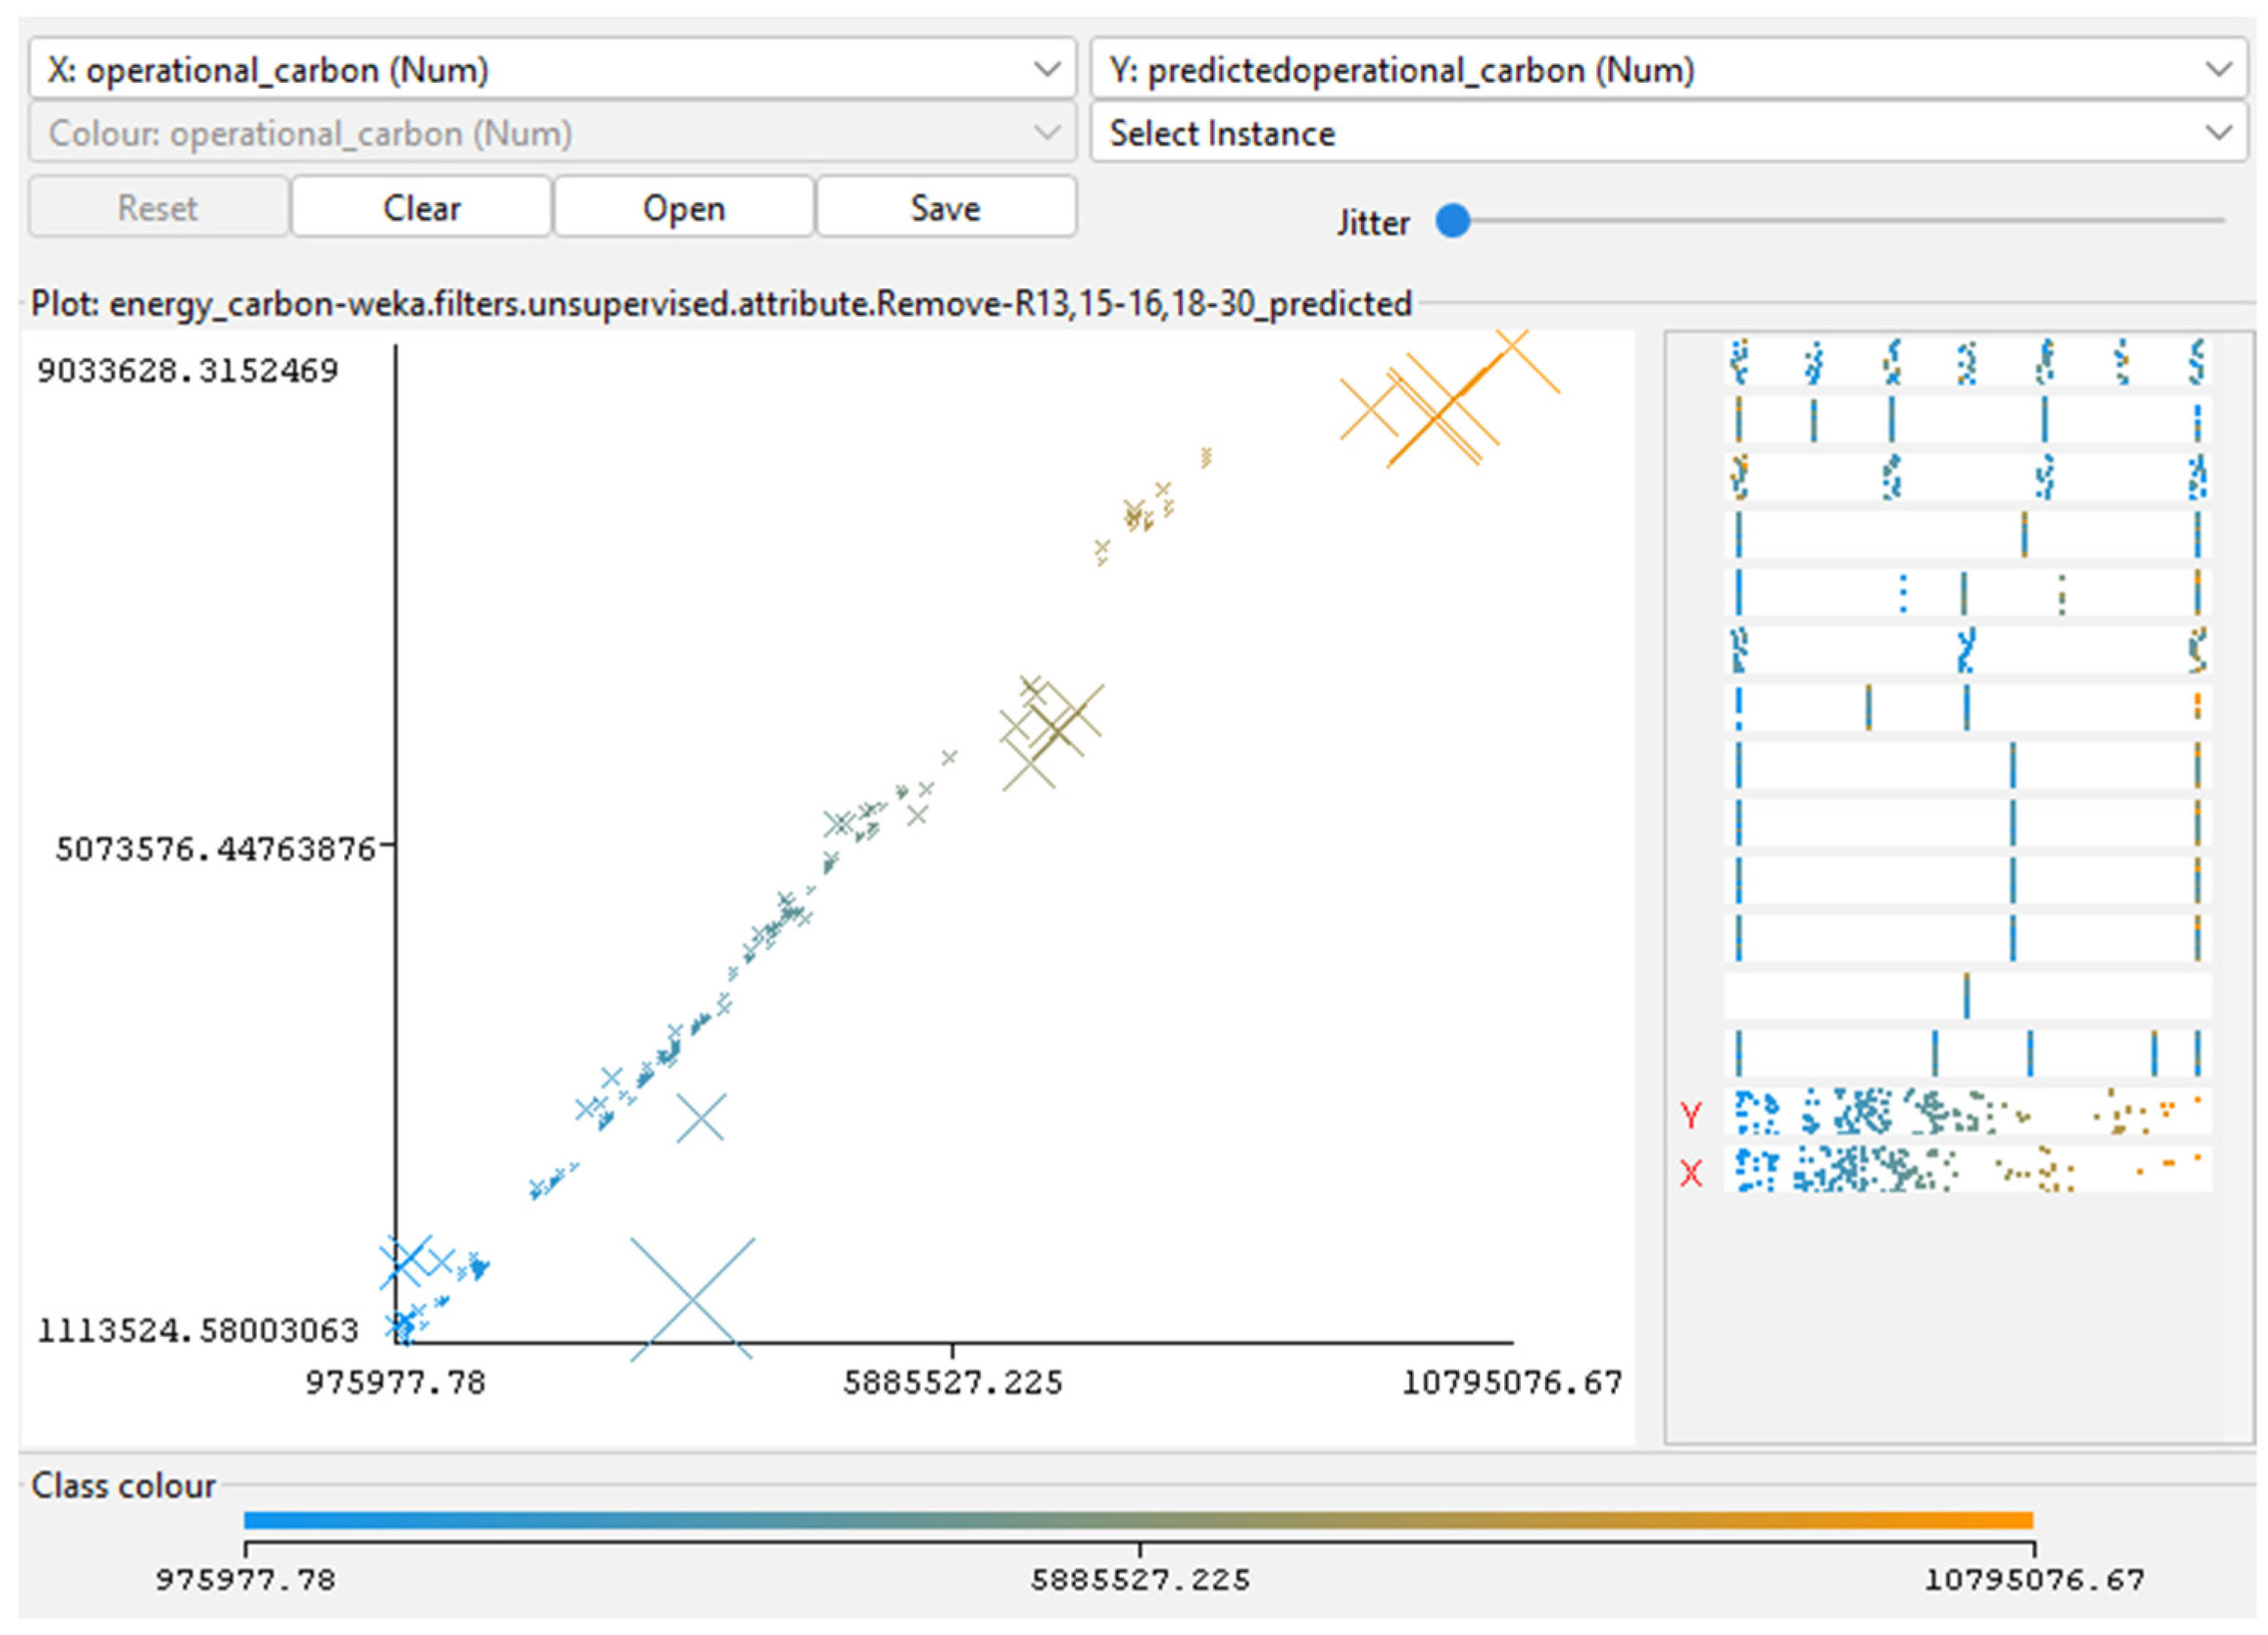The image size is (2268, 1635).
Task: Click the Jitter slider handle
Action: [1453, 221]
